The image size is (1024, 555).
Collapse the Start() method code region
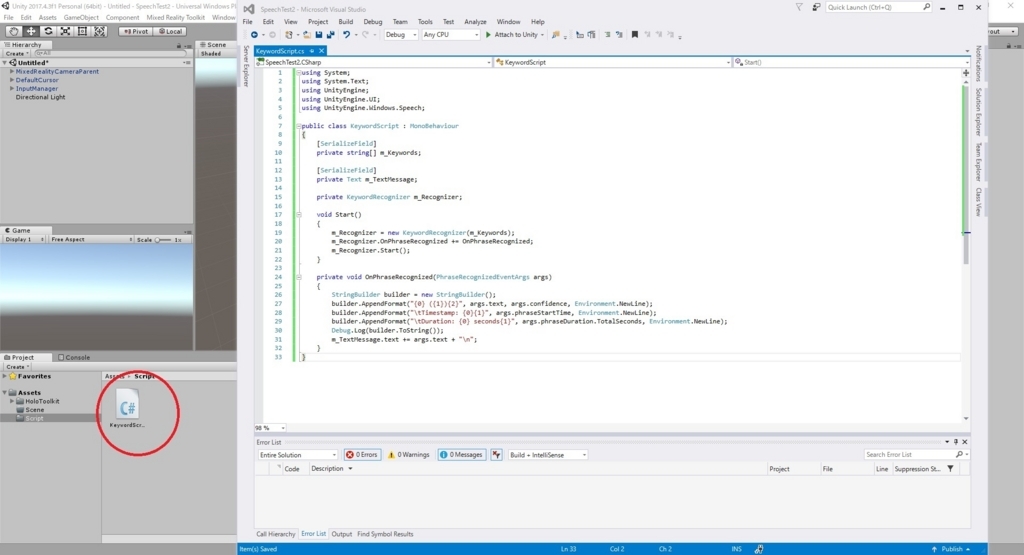(x=298, y=214)
